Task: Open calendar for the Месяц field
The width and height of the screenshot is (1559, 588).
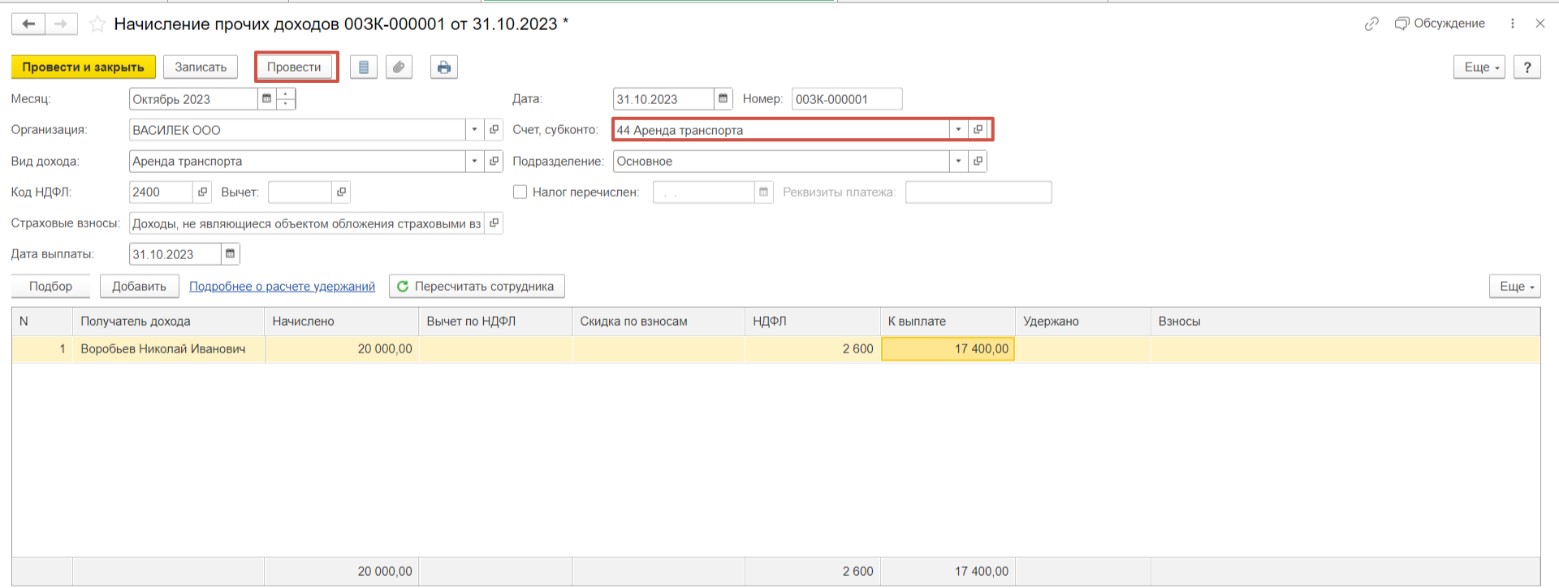Action: coord(266,99)
